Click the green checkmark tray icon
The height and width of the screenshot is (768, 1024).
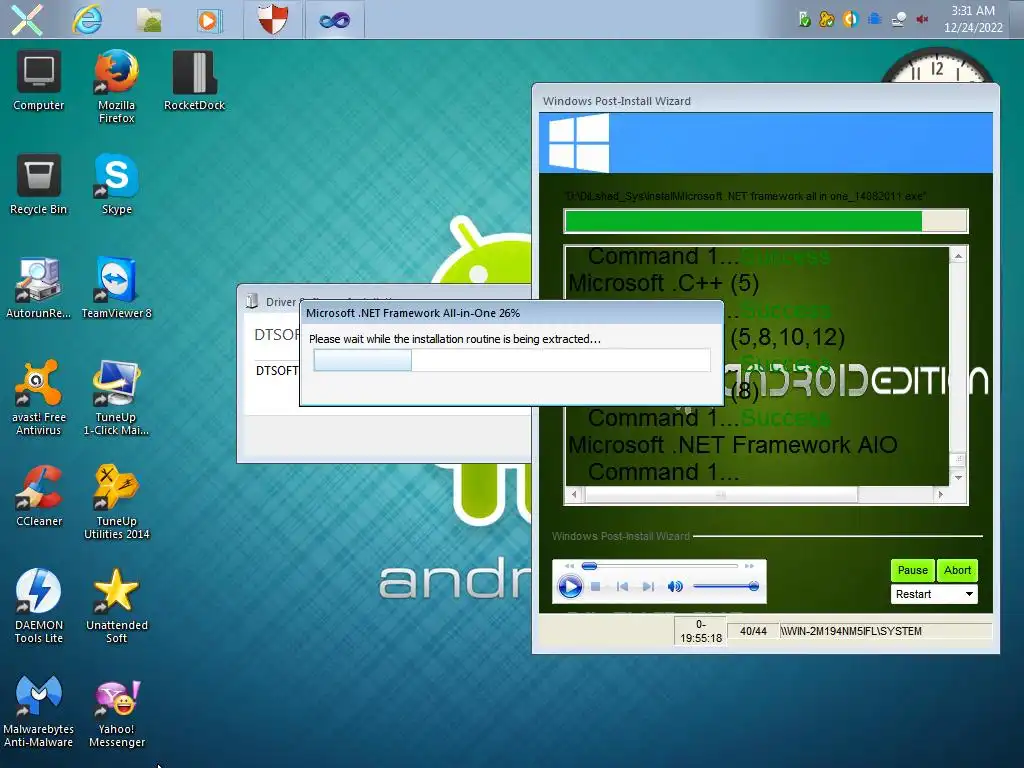point(805,20)
